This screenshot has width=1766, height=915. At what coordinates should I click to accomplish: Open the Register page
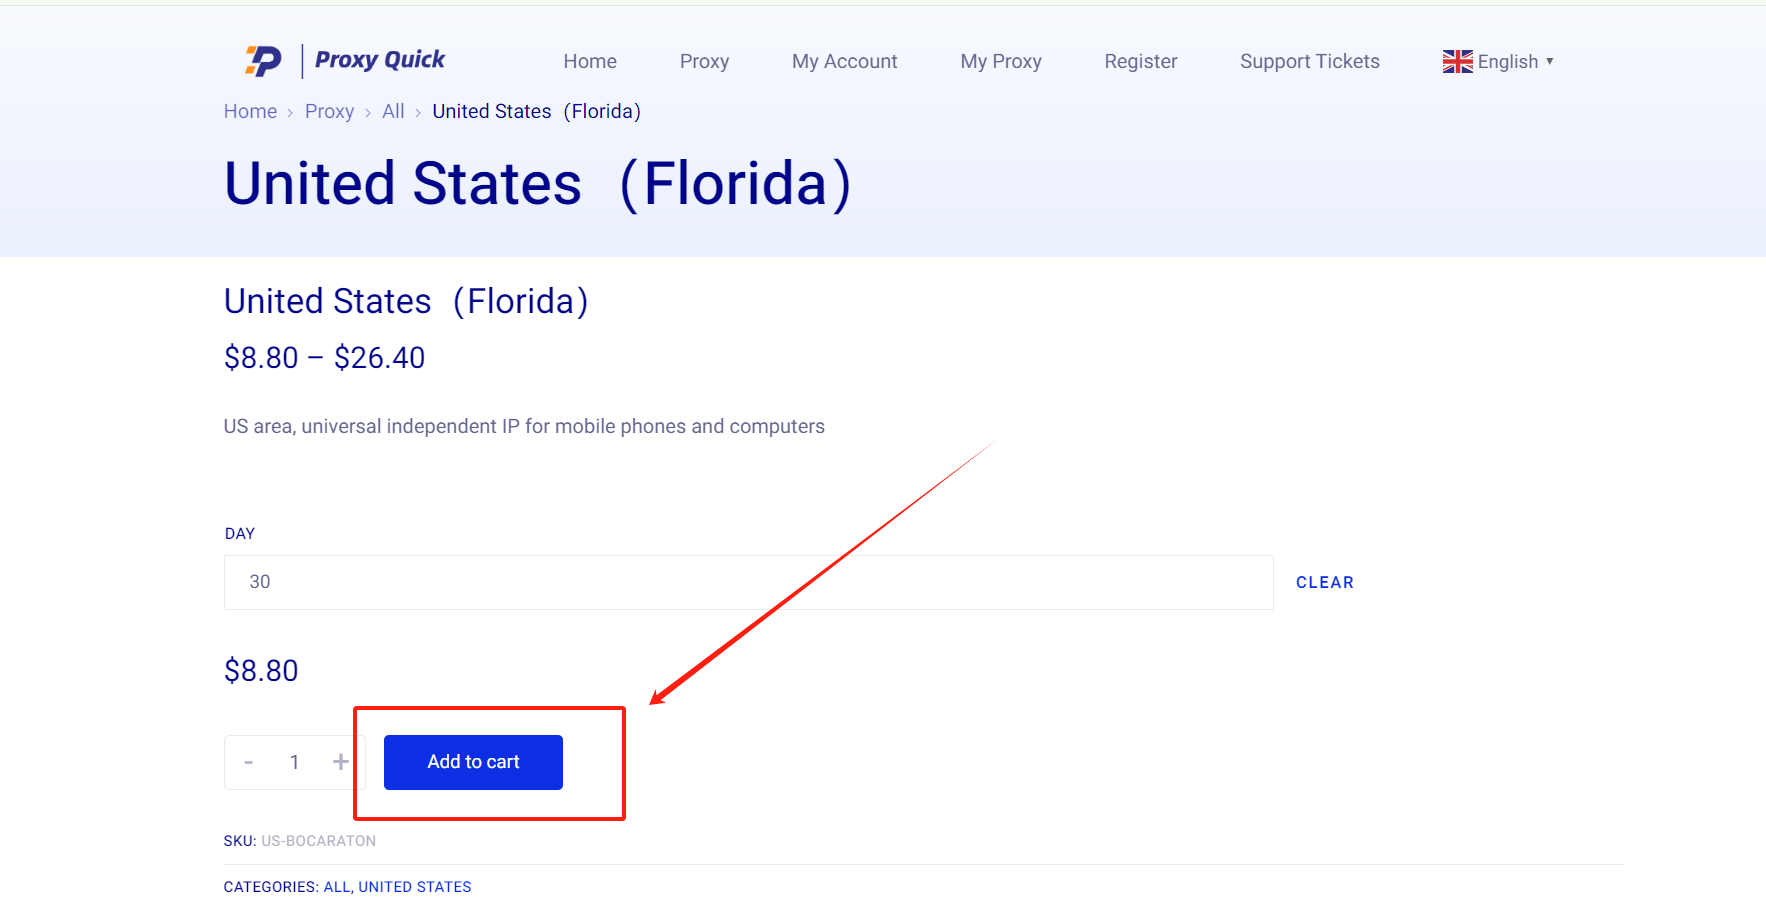pyautogui.click(x=1141, y=61)
